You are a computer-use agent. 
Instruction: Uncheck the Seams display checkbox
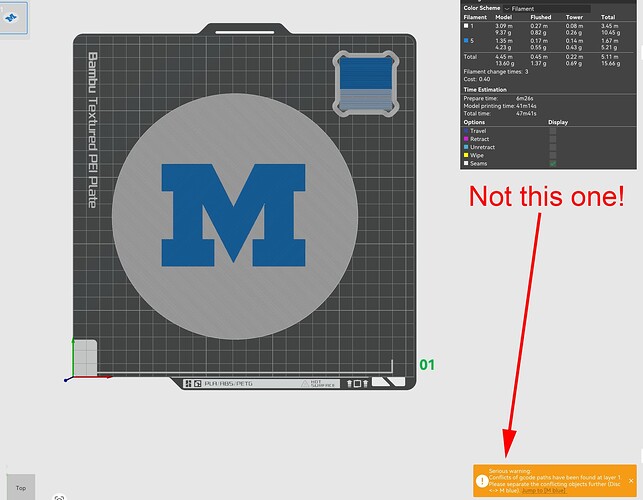tap(553, 163)
